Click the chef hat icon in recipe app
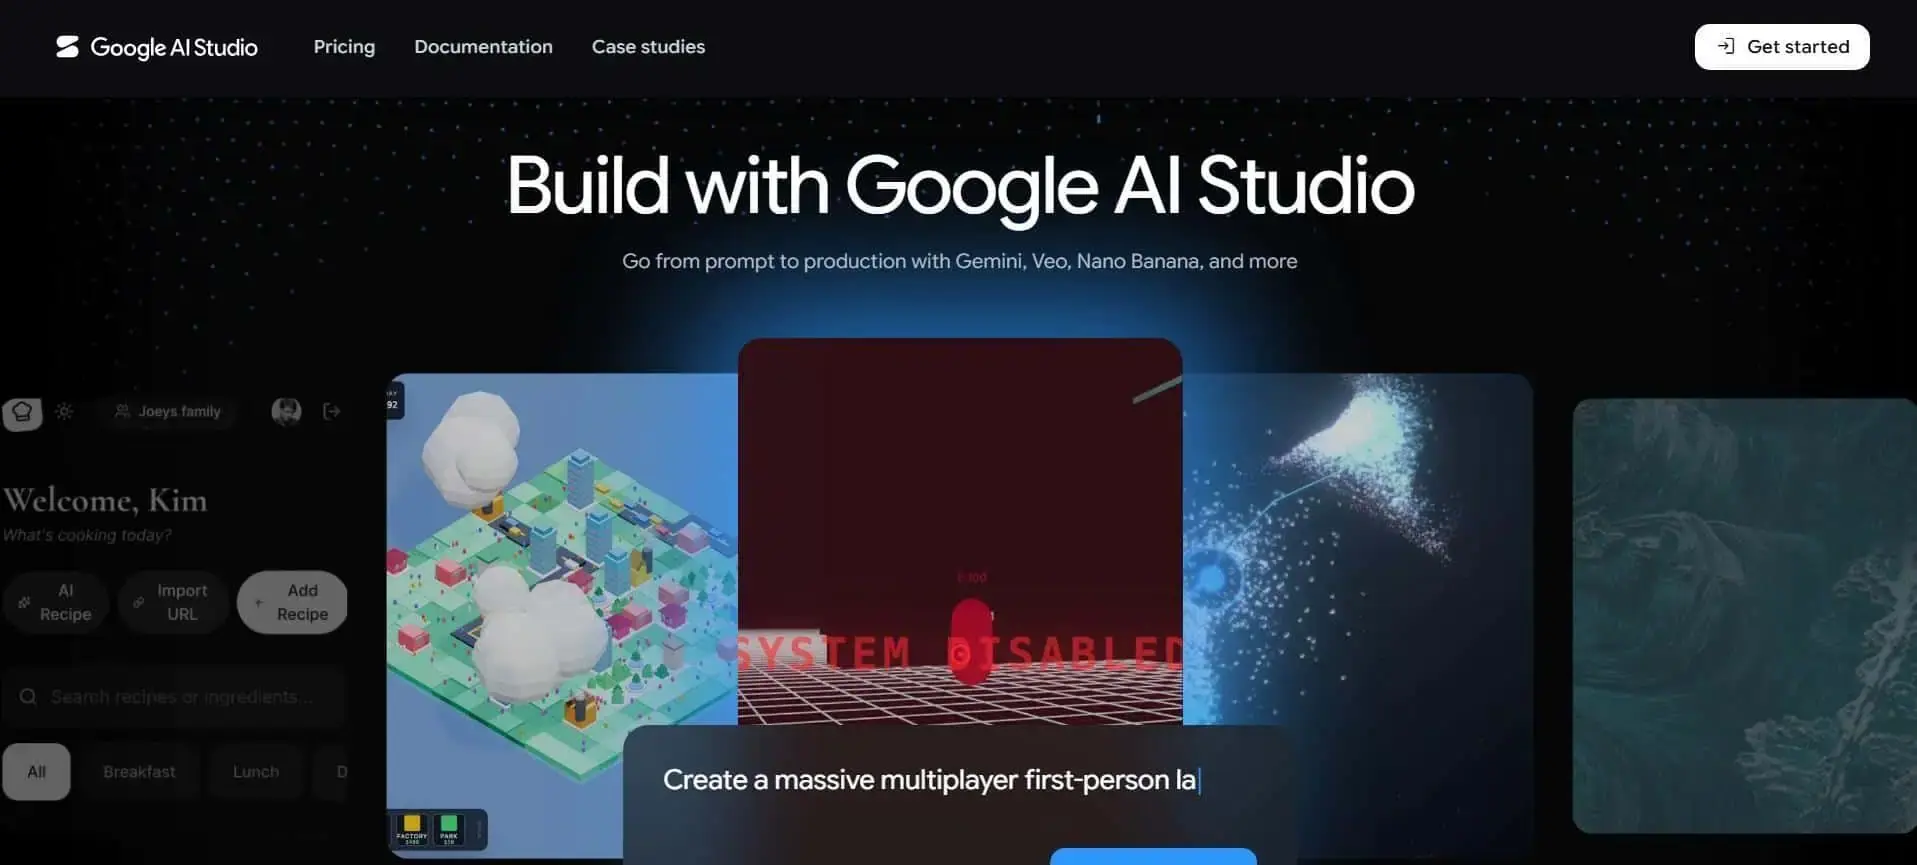This screenshot has width=1917, height=865. click(x=22, y=412)
